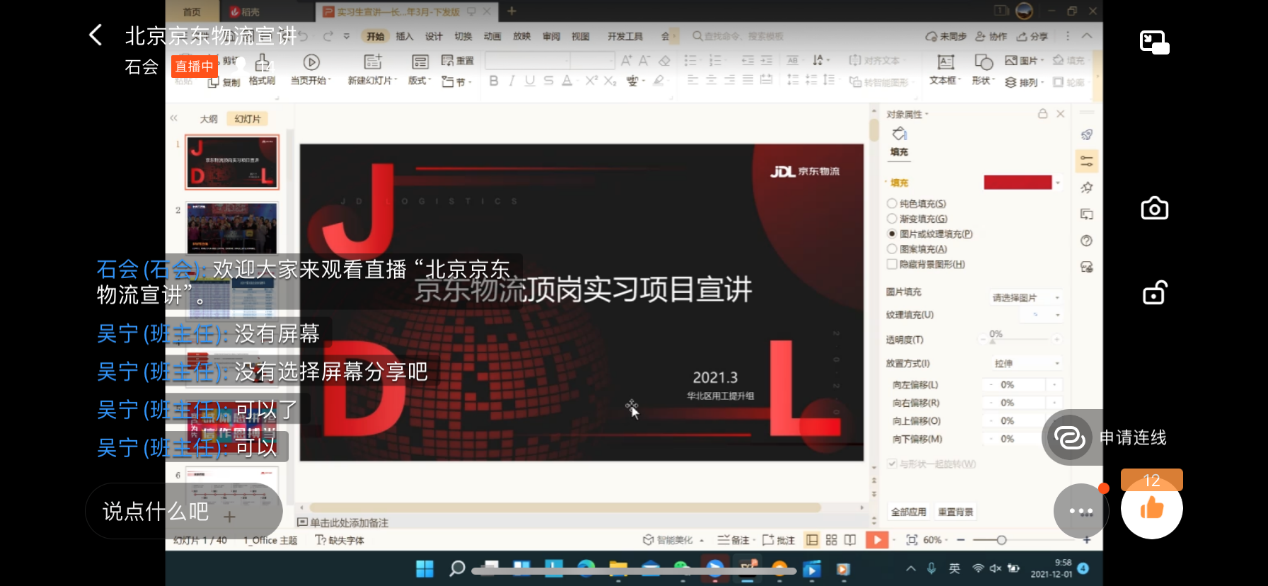Viewport: 1268px width, 586px height.
Task: Click the 新建幻灯片 icon
Action: [374, 62]
